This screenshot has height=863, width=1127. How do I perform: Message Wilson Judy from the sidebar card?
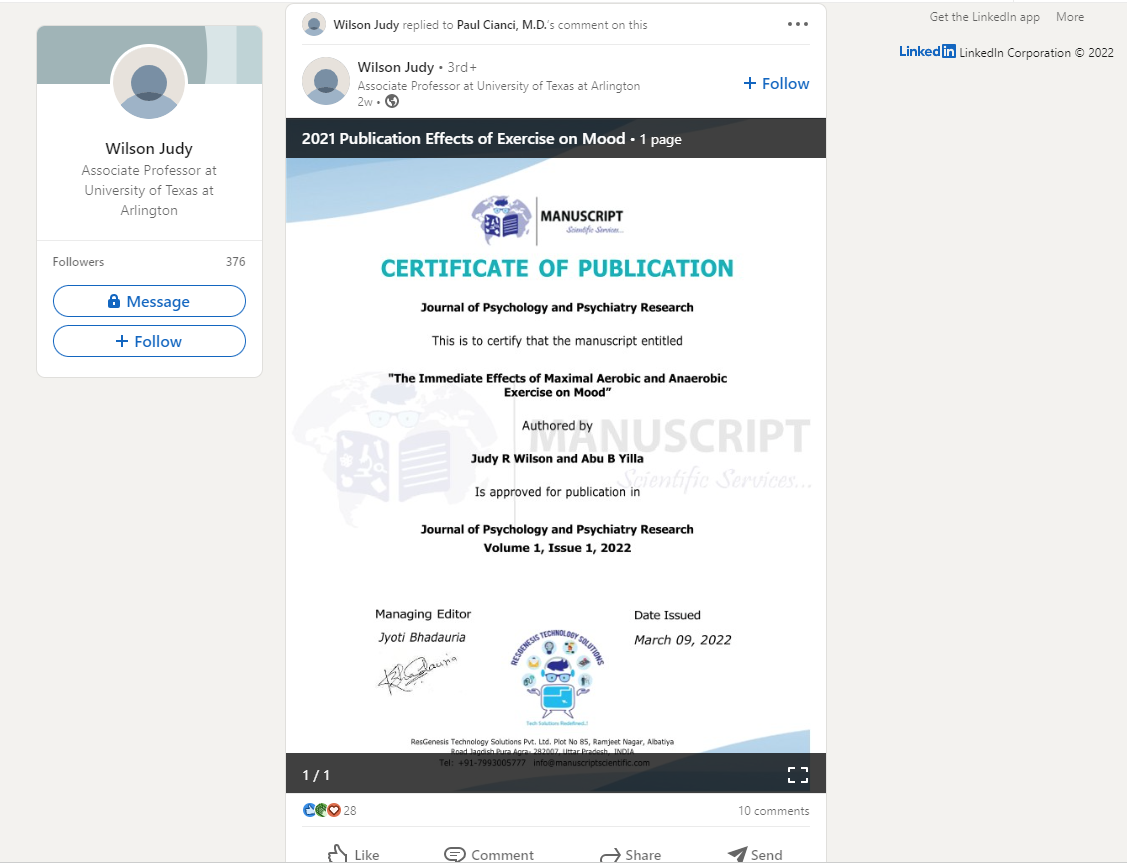150,301
